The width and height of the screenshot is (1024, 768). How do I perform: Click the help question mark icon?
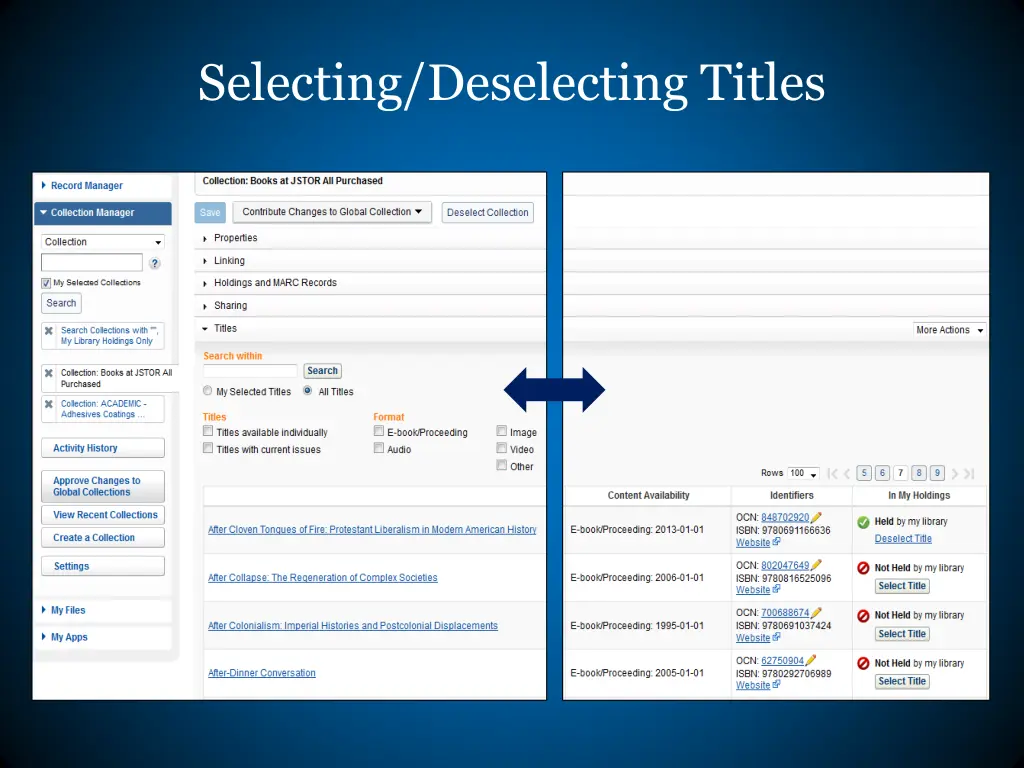(155, 264)
